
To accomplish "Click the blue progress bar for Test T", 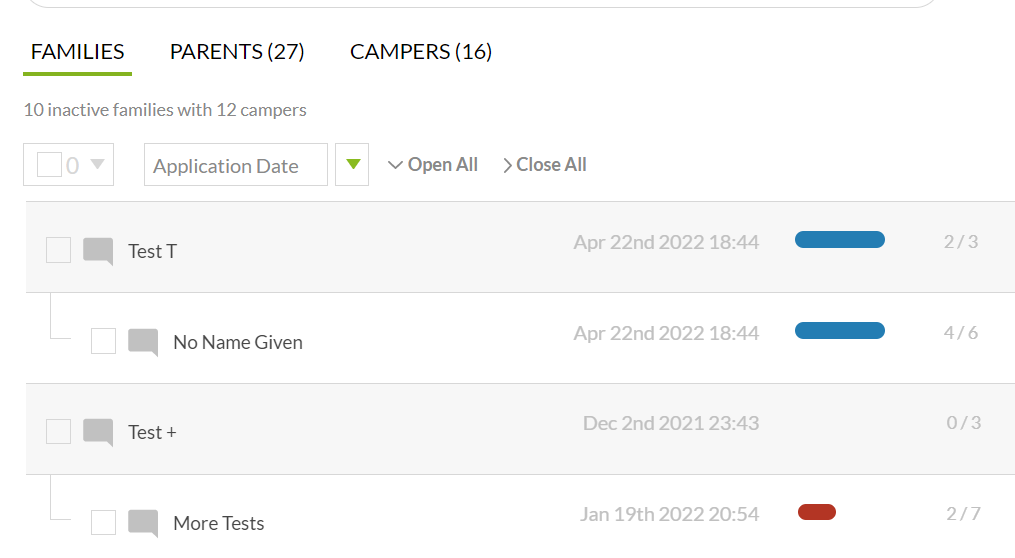I will 840,240.
